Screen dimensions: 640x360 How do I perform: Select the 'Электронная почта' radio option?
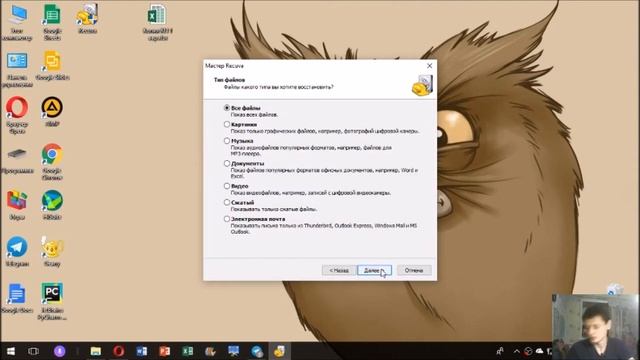227,219
